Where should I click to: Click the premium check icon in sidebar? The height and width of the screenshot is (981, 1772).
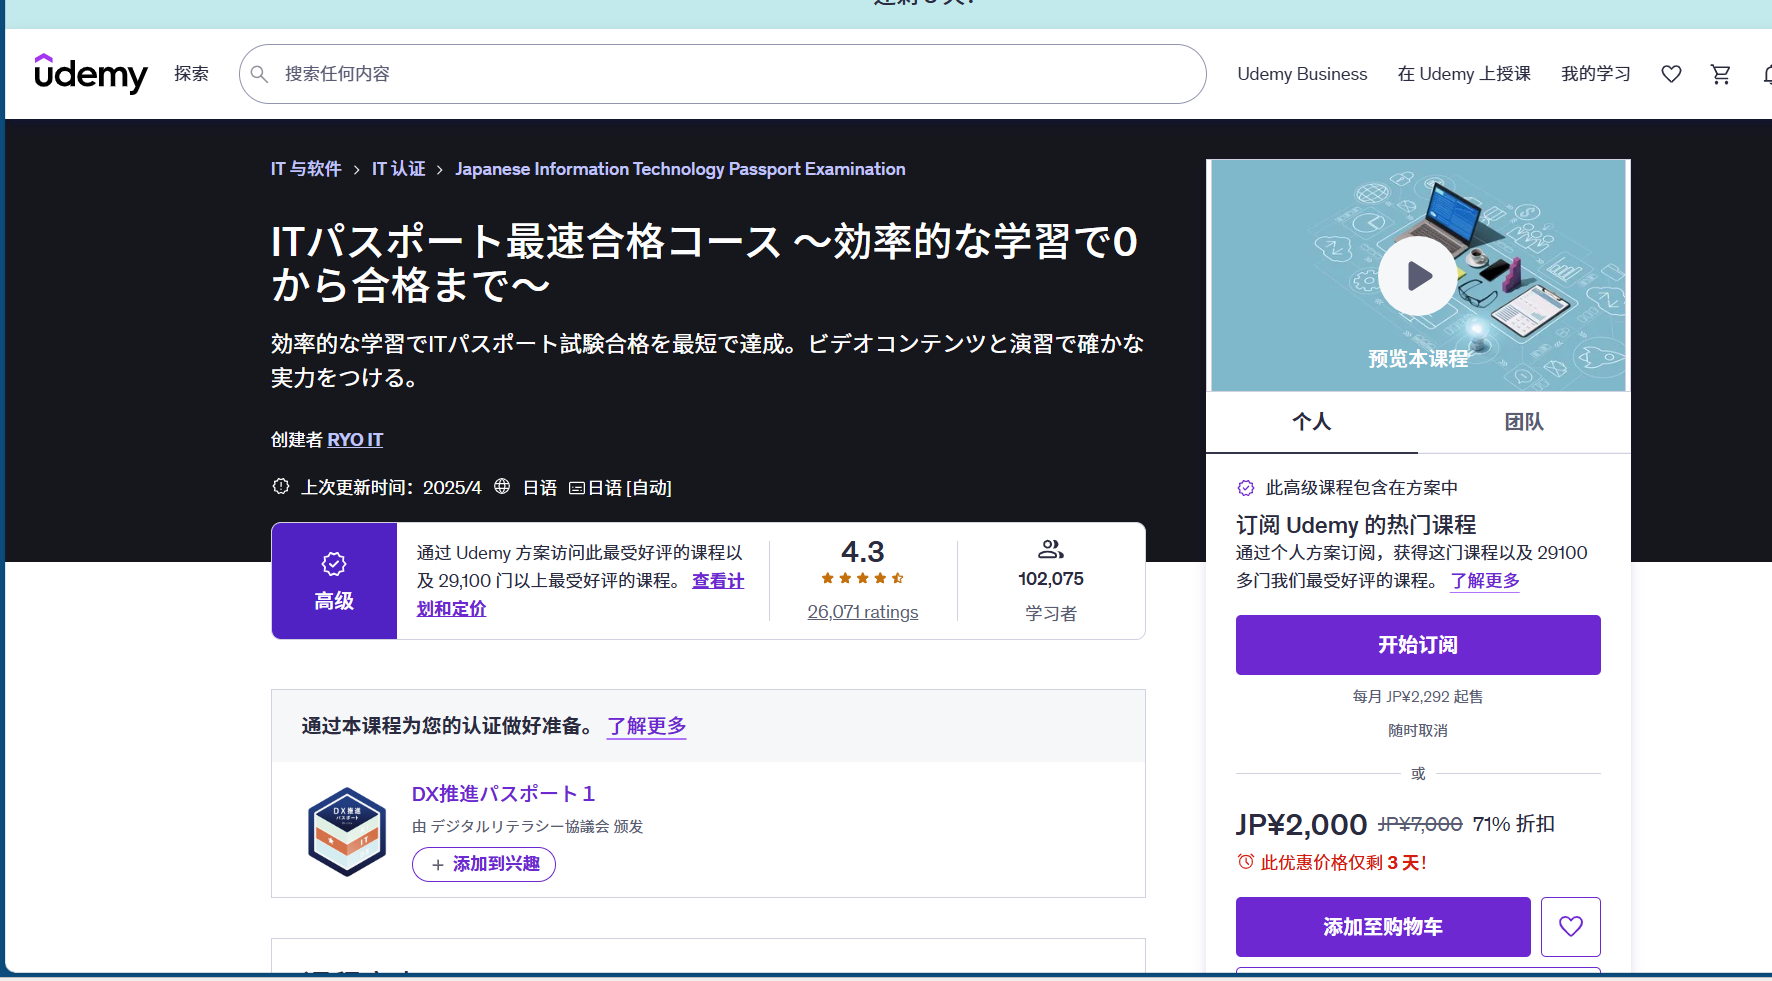point(1246,488)
